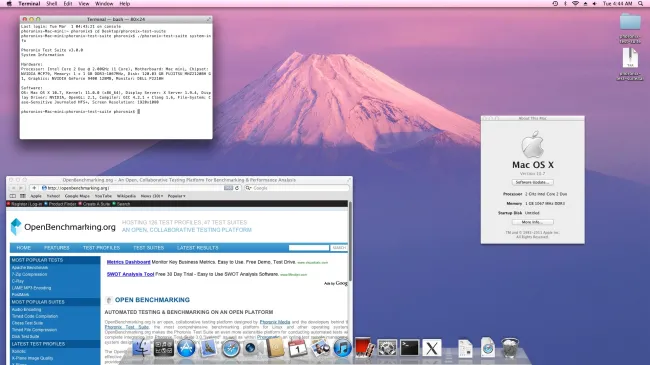Open Mail stamp icon in the Dock
650x365 pixels.
pyautogui.click(x=209, y=348)
